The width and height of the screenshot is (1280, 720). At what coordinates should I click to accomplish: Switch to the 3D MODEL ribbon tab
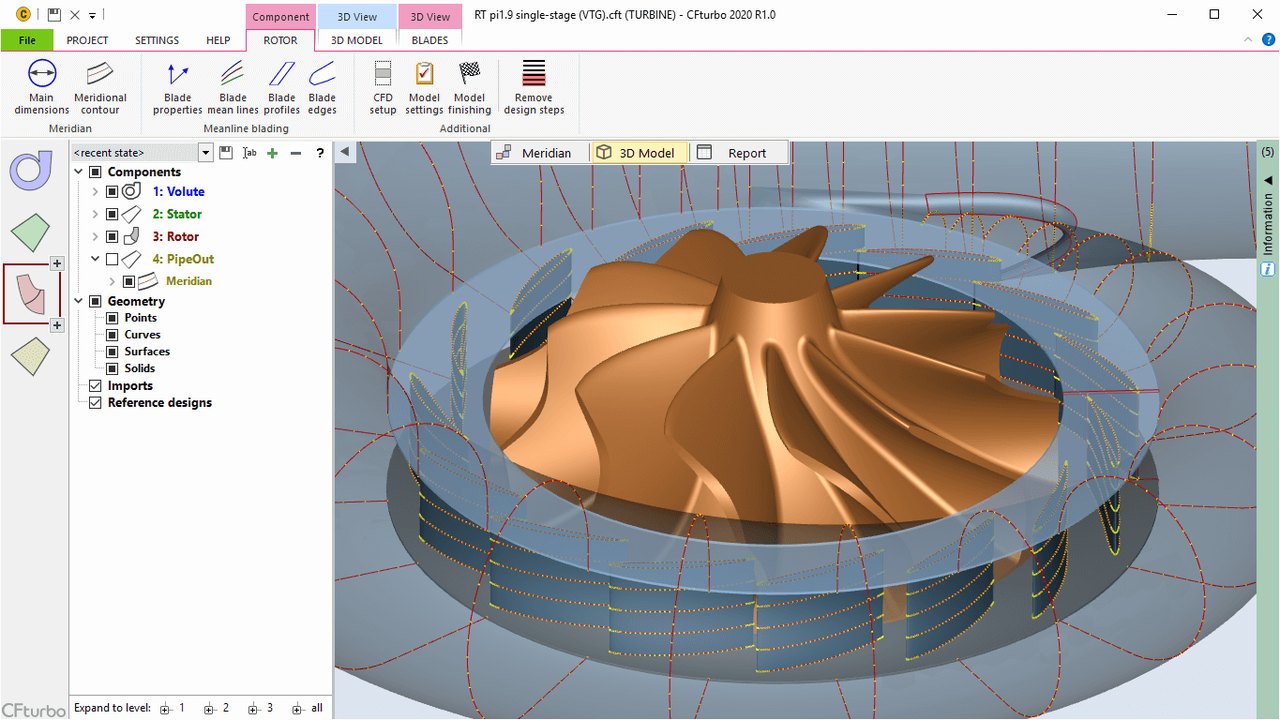(357, 40)
